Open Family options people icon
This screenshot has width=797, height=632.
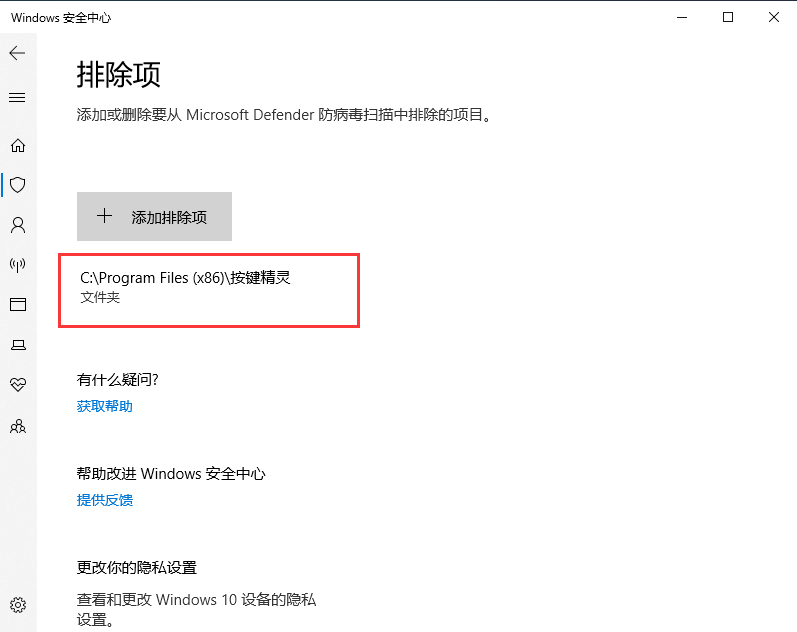[18, 426]
